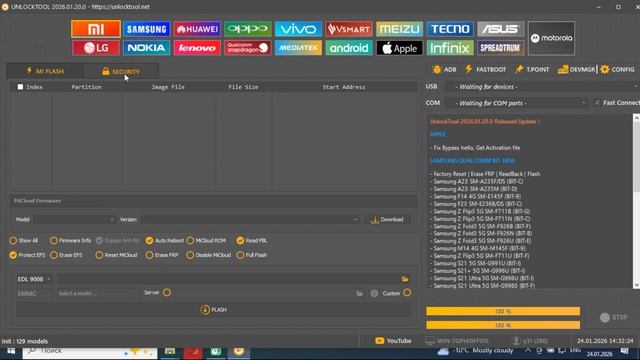Screen dimensions: 640x360
Task: Open the T.POINT test point viewer
Action: [532, 69]
